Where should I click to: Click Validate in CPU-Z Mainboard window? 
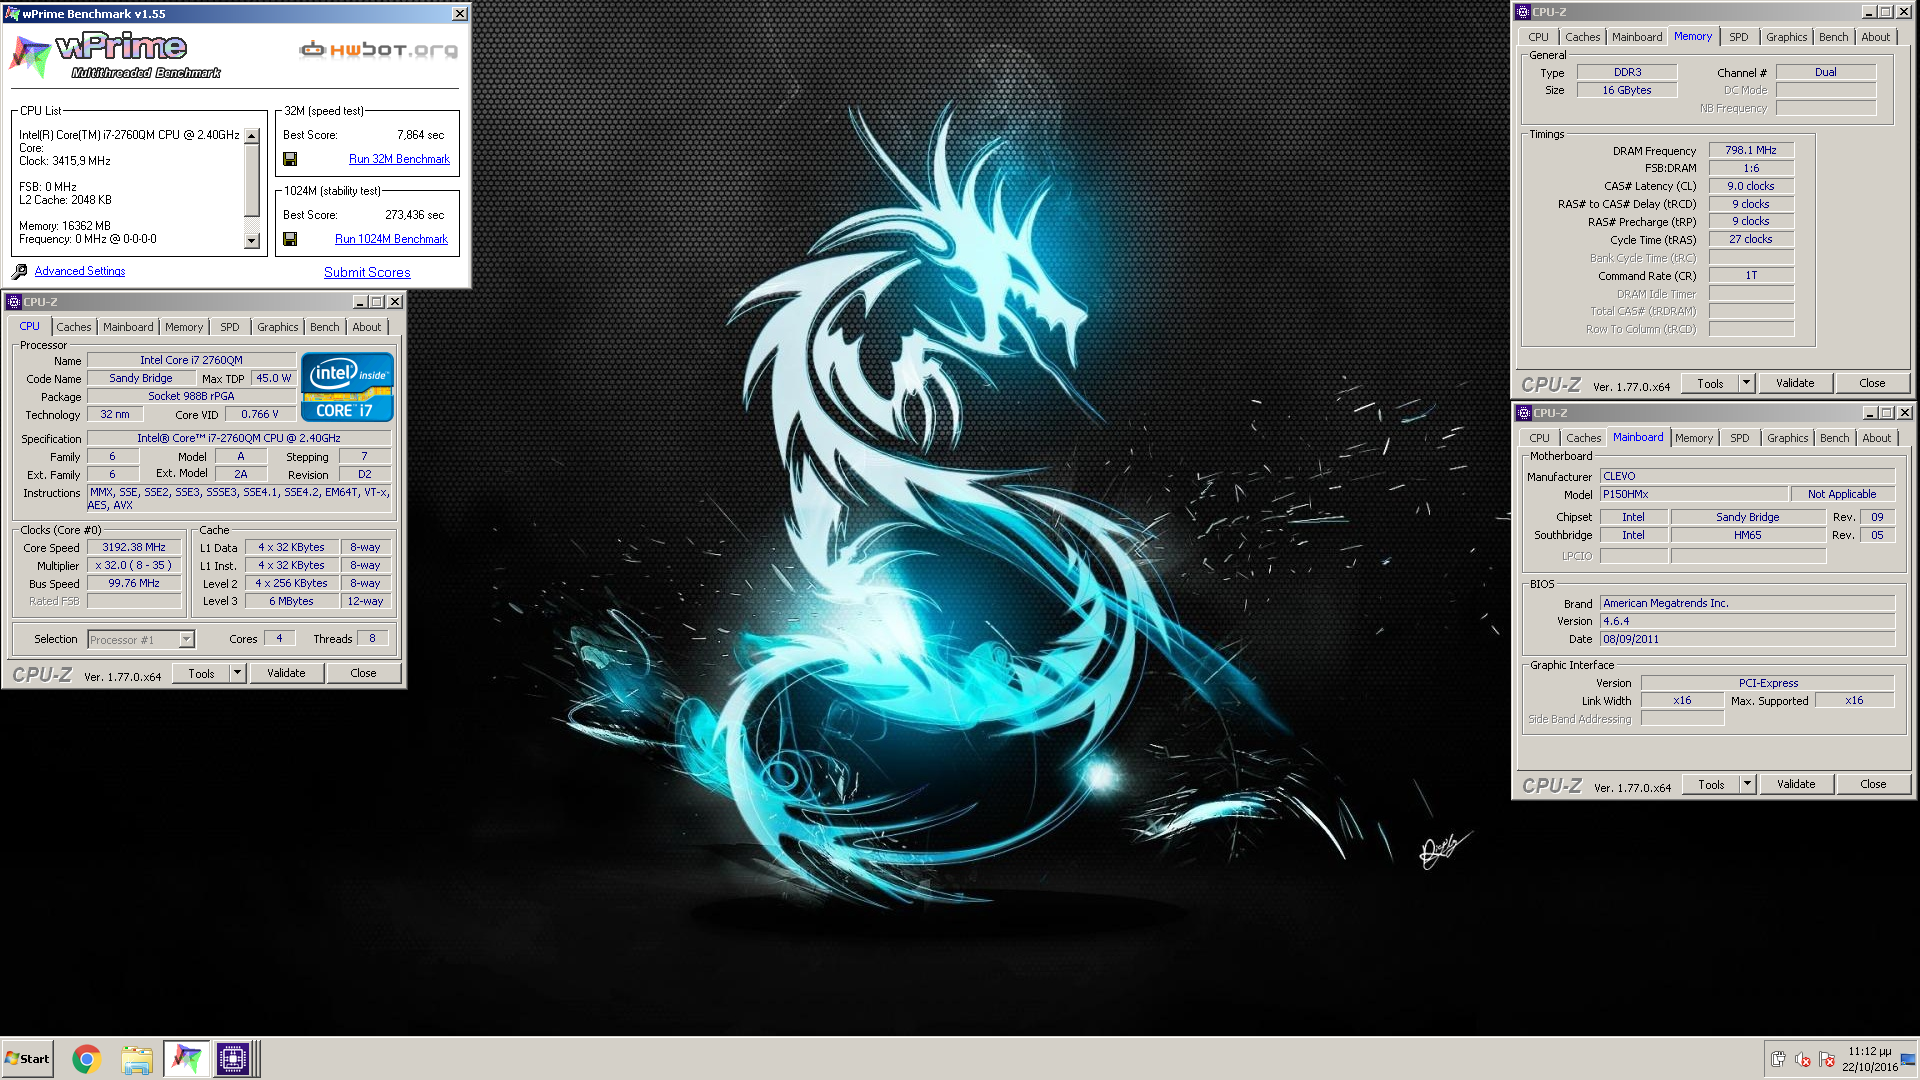(x=1796, y=784)
